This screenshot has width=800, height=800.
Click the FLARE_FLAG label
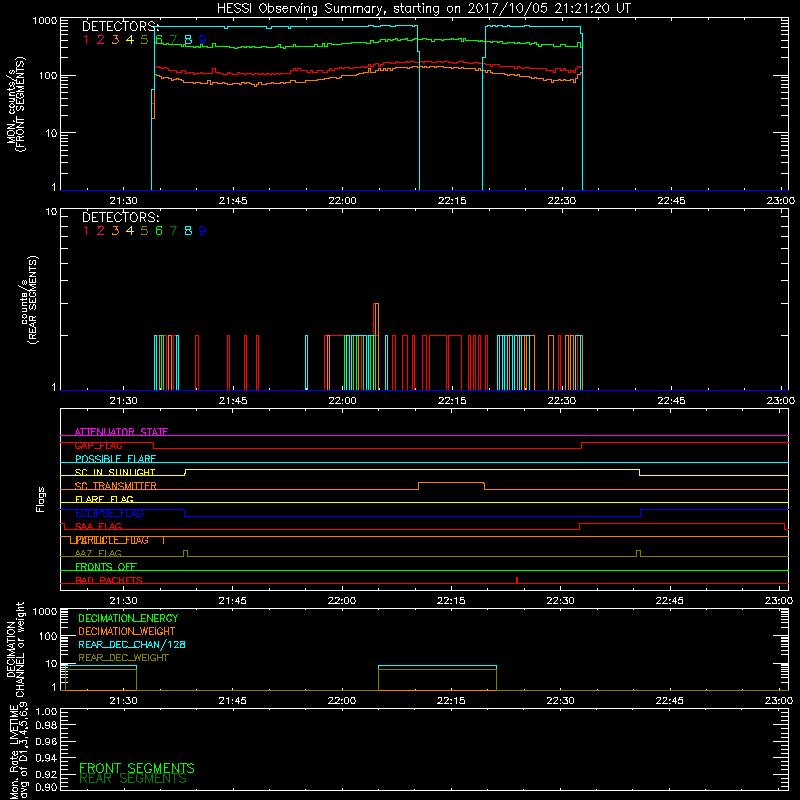(104, 499)
